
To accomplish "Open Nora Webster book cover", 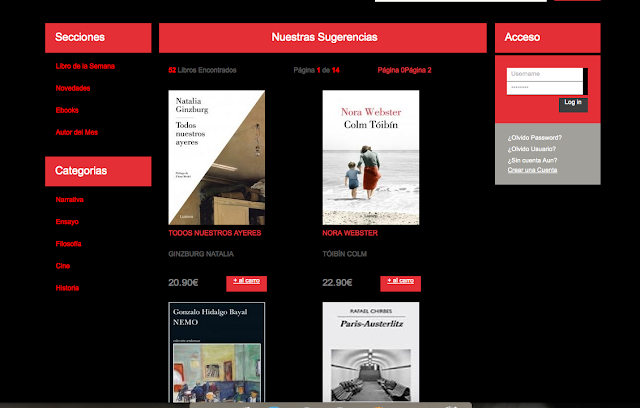I will click(371, 157).
